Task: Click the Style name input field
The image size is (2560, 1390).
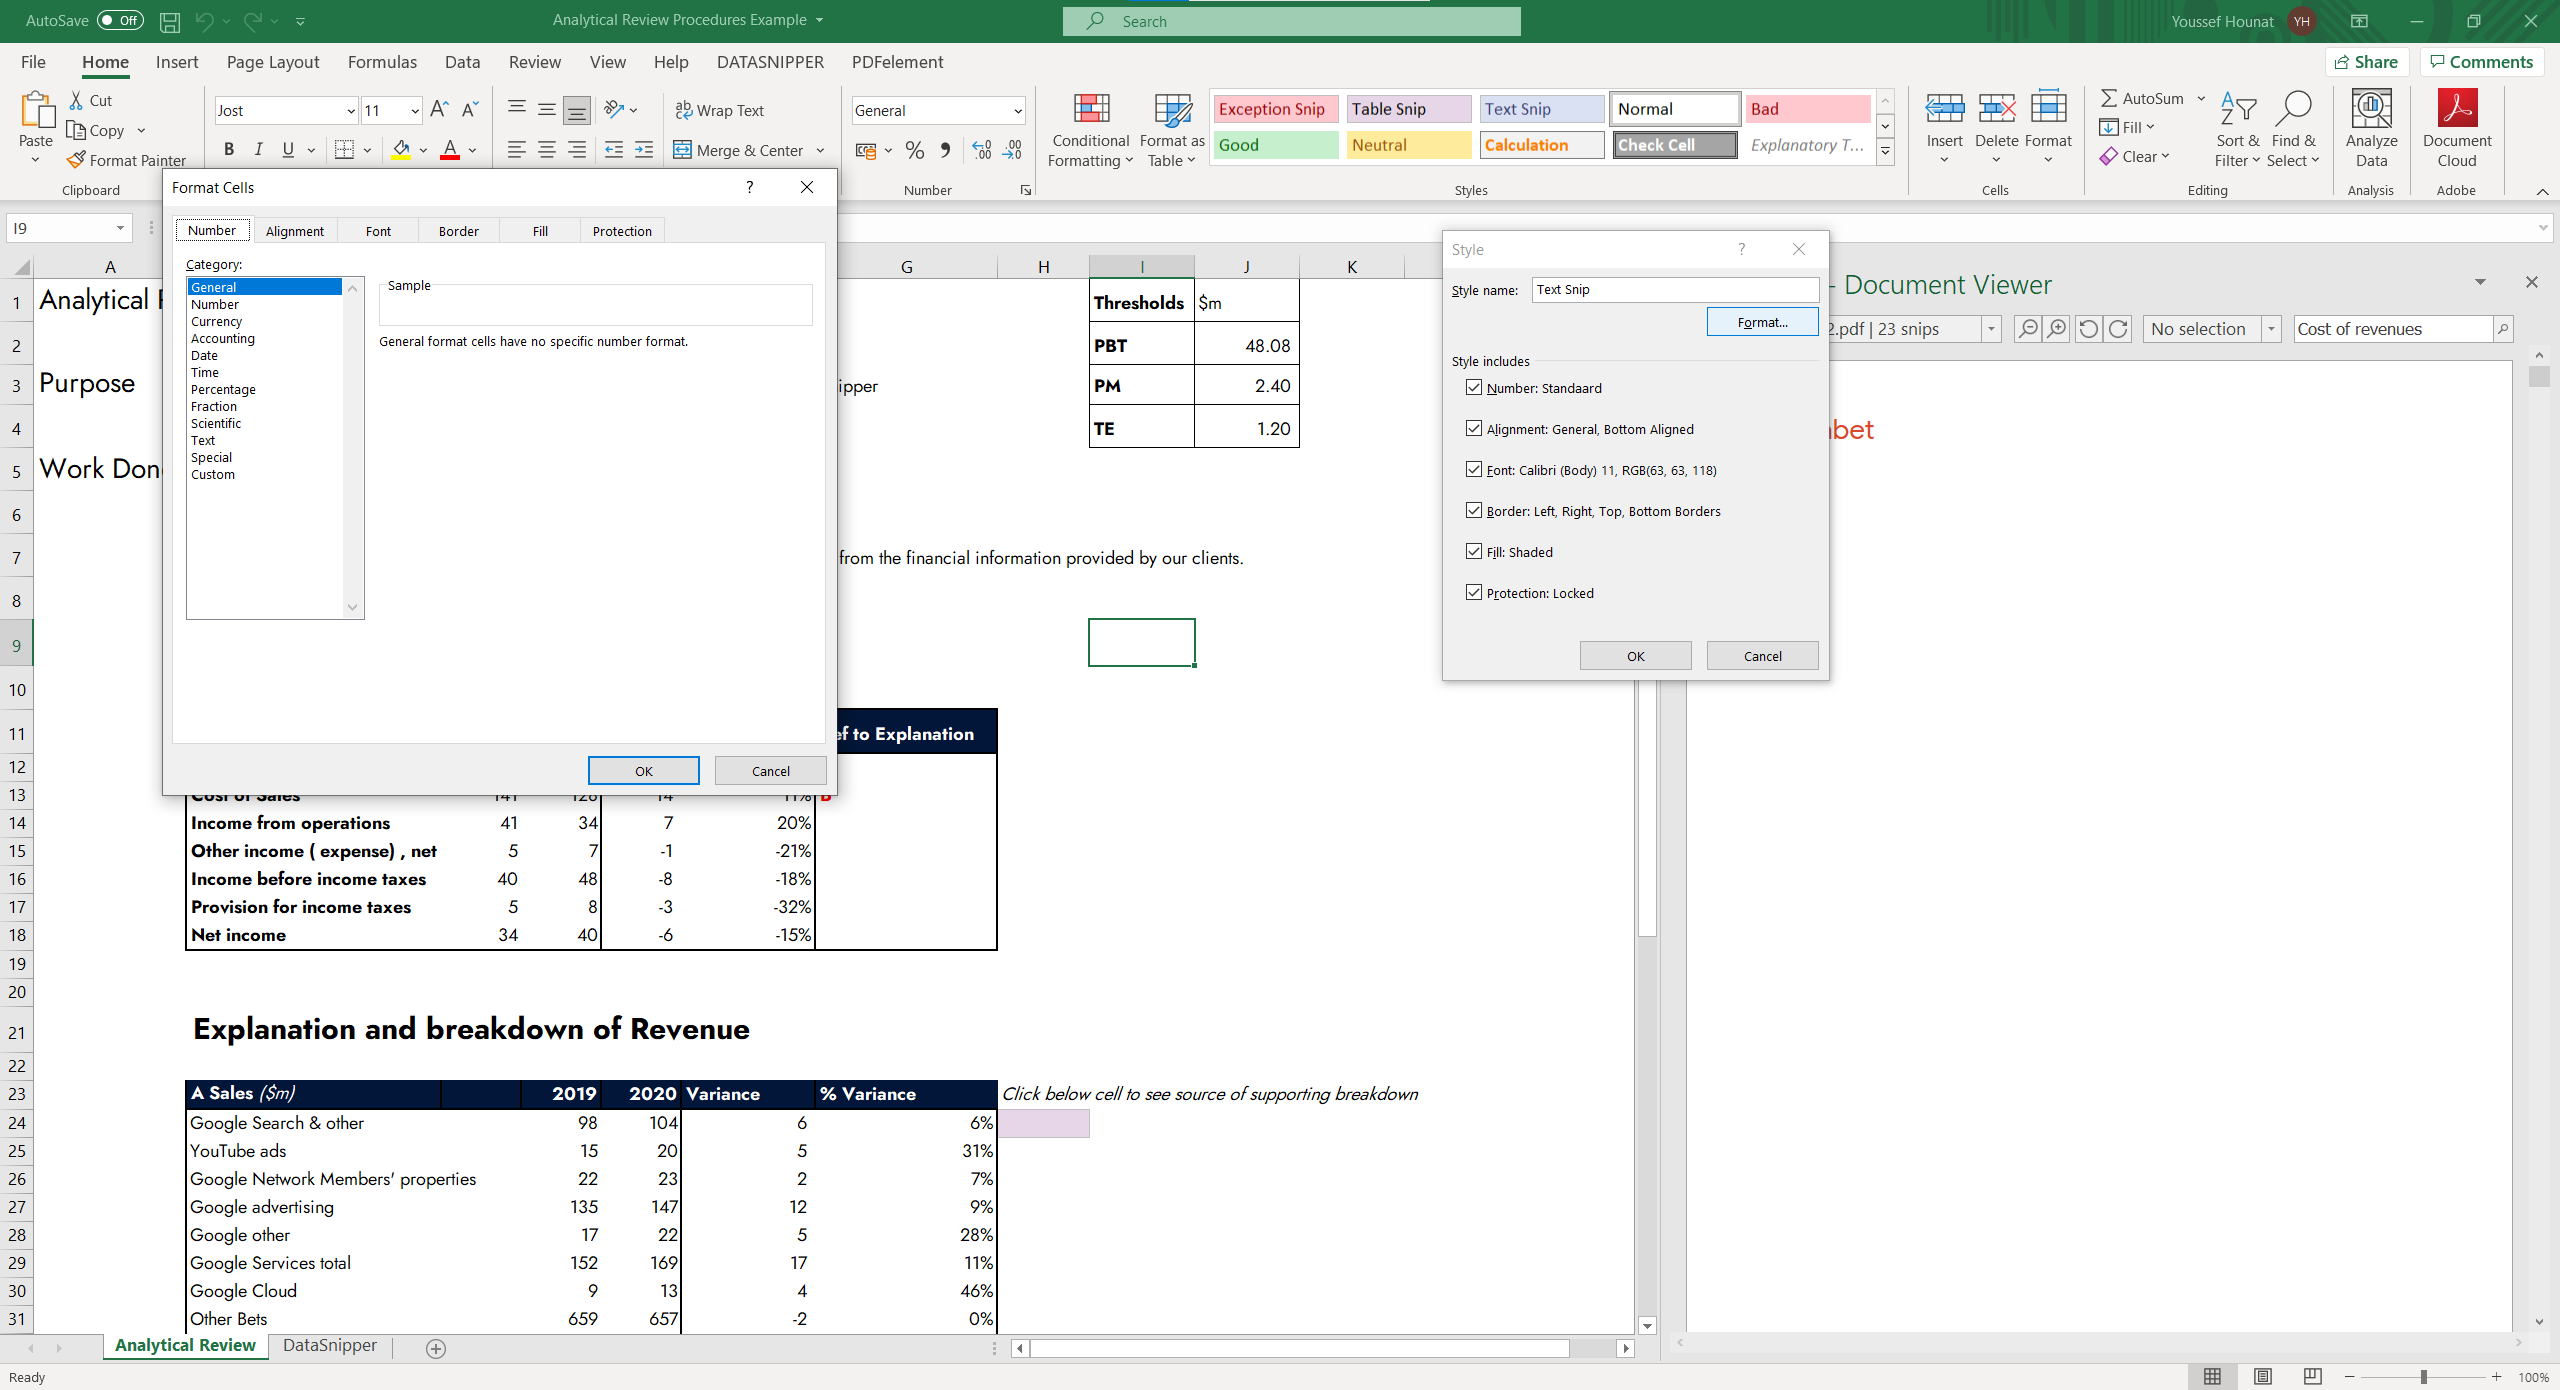Action: point(1675,290)
